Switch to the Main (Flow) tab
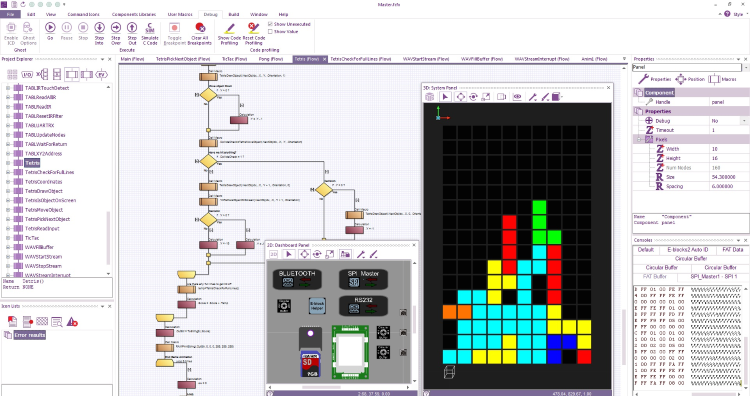Viewport: 750px width, 396px height. coord(132,59)
